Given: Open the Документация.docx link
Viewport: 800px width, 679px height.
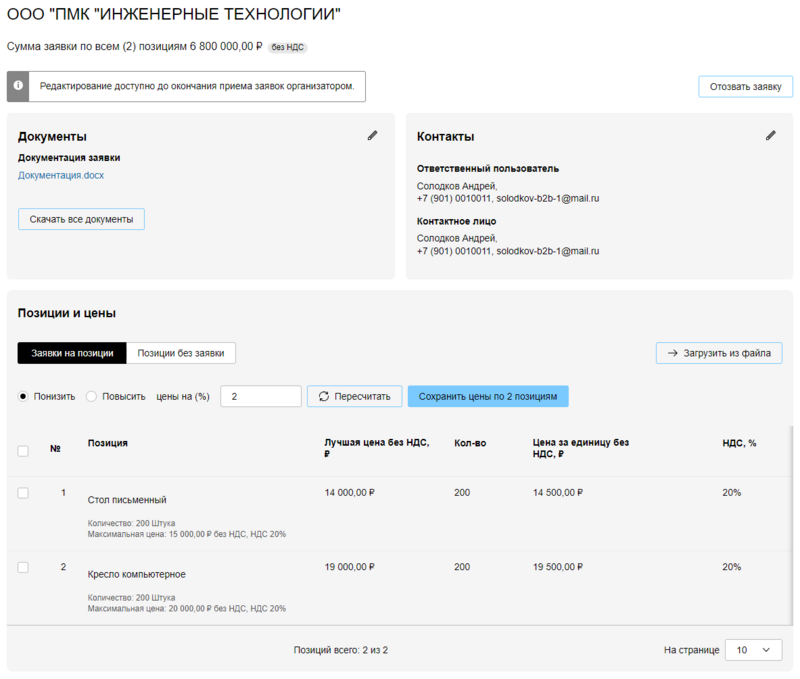Looking at the screenshot, I should click(x=61, y=176).
